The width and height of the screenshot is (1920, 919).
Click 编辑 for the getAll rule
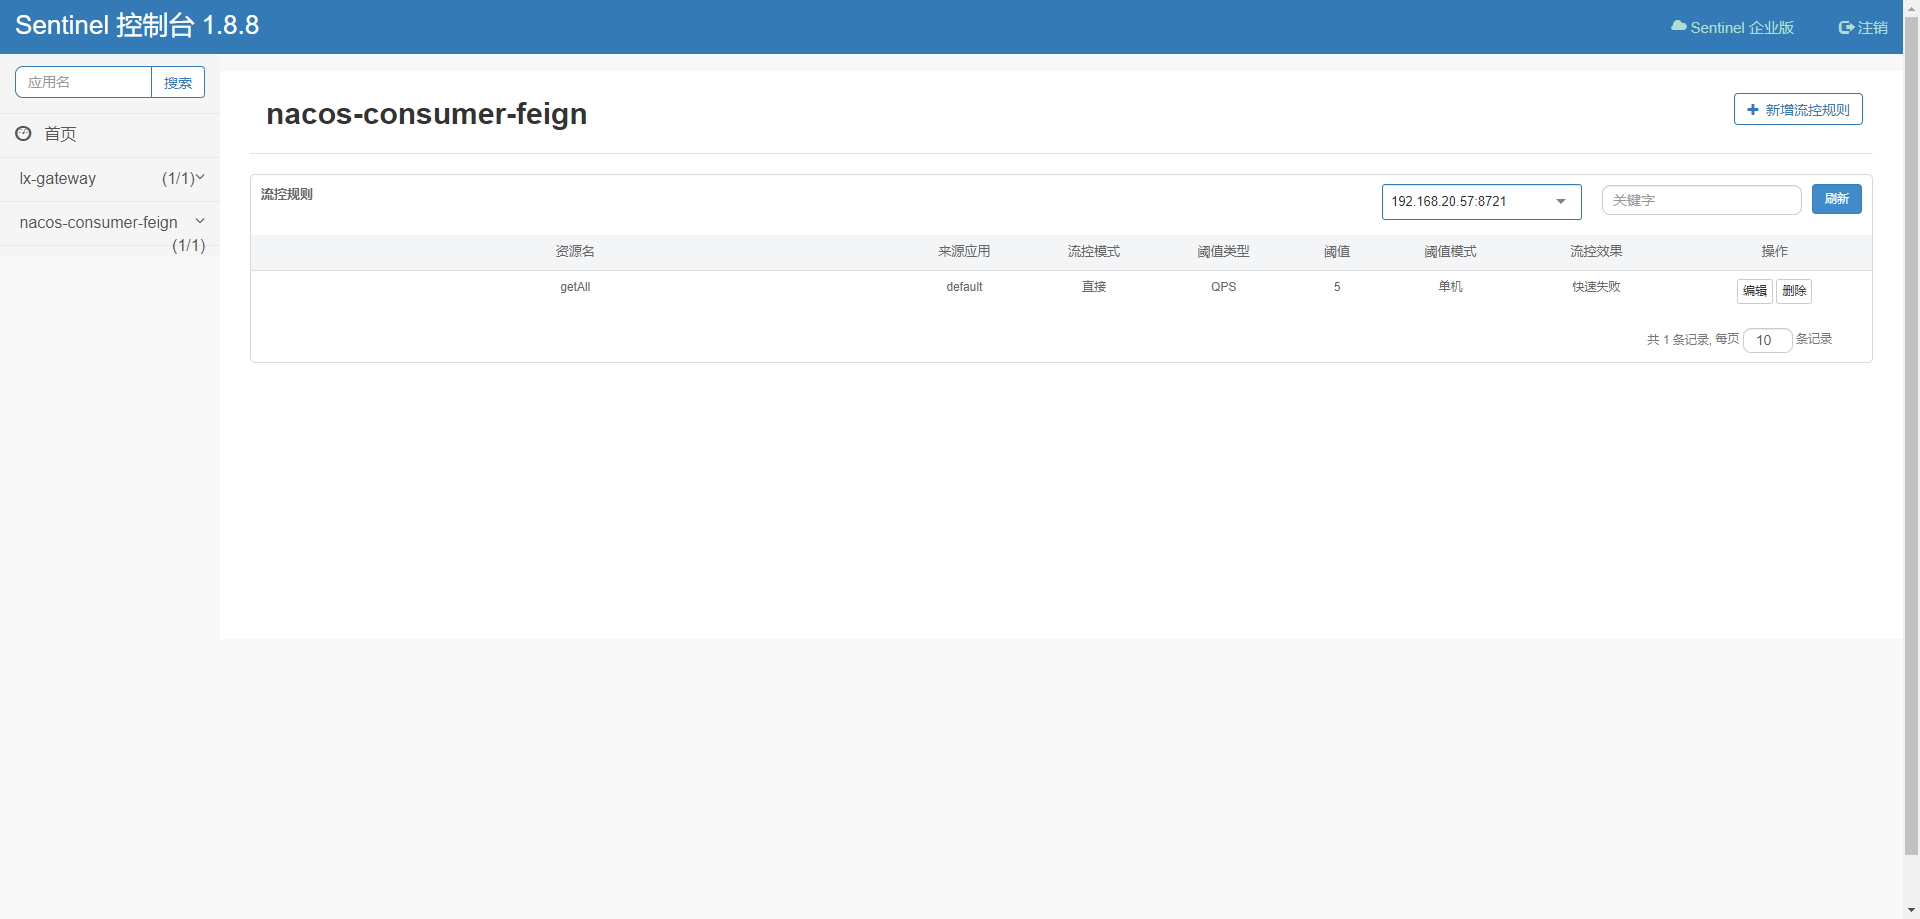pyautogui.click(x=1754, y=291)
